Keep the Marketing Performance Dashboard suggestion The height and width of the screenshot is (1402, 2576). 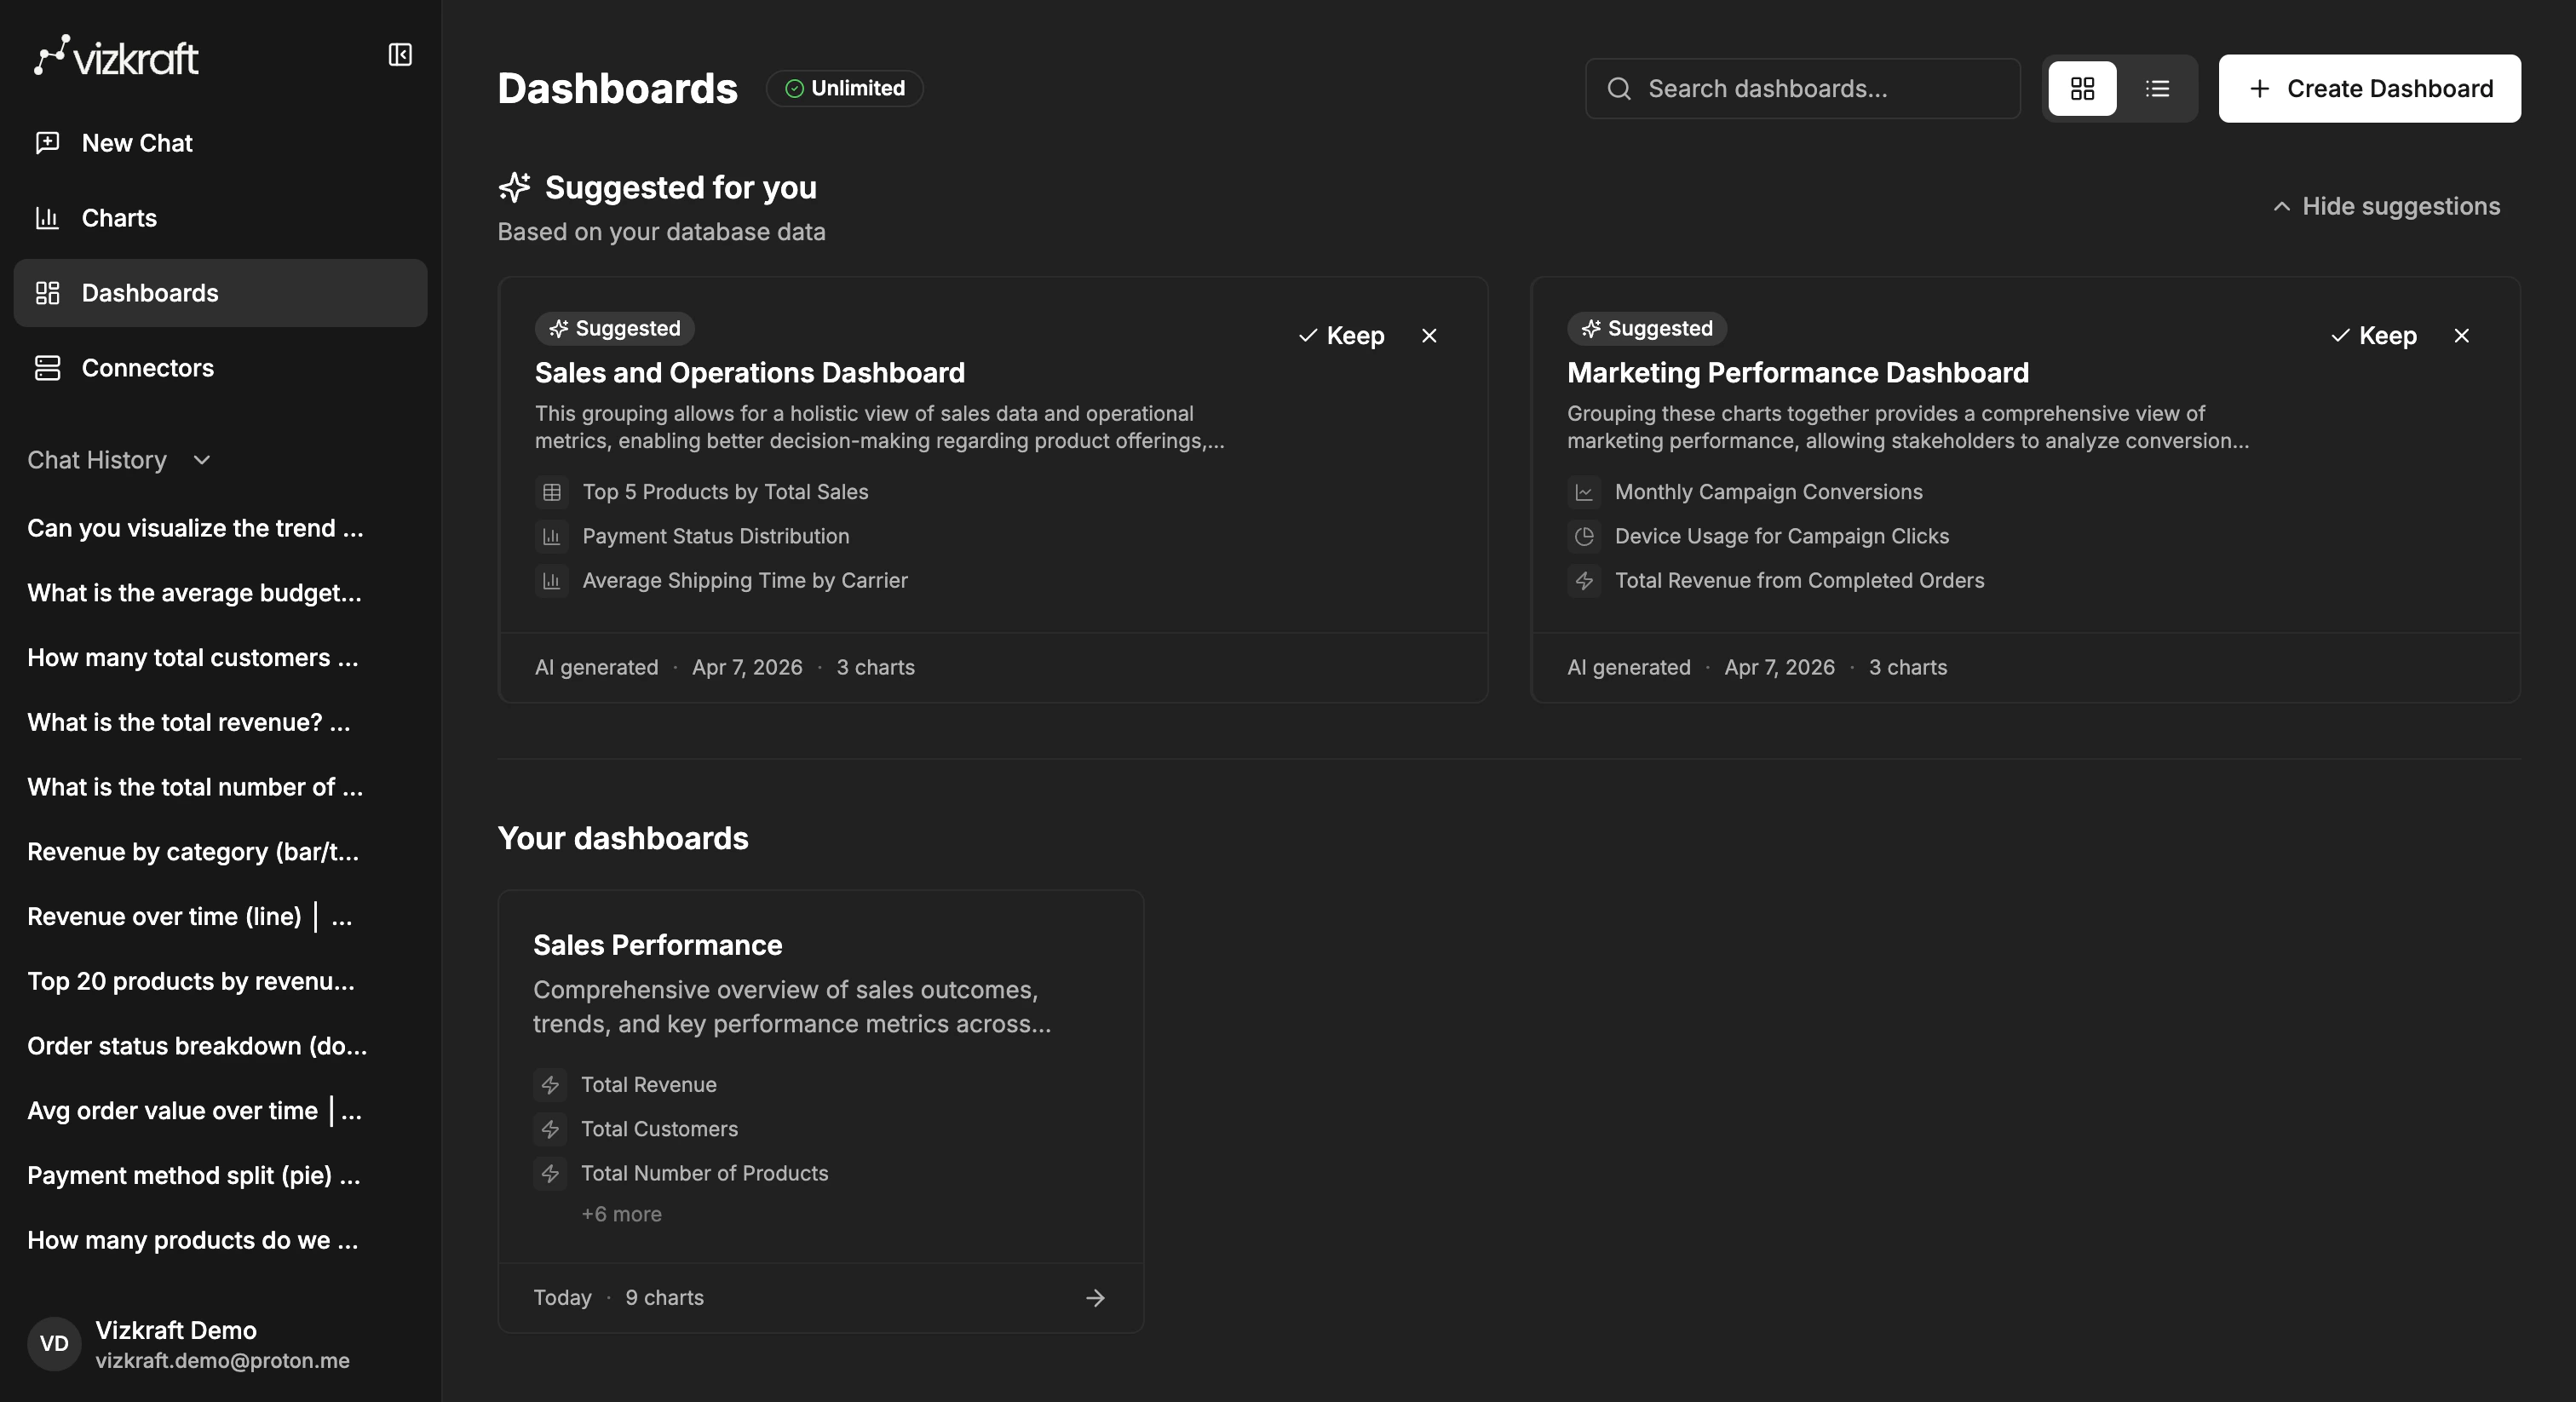coord(2375,335)
